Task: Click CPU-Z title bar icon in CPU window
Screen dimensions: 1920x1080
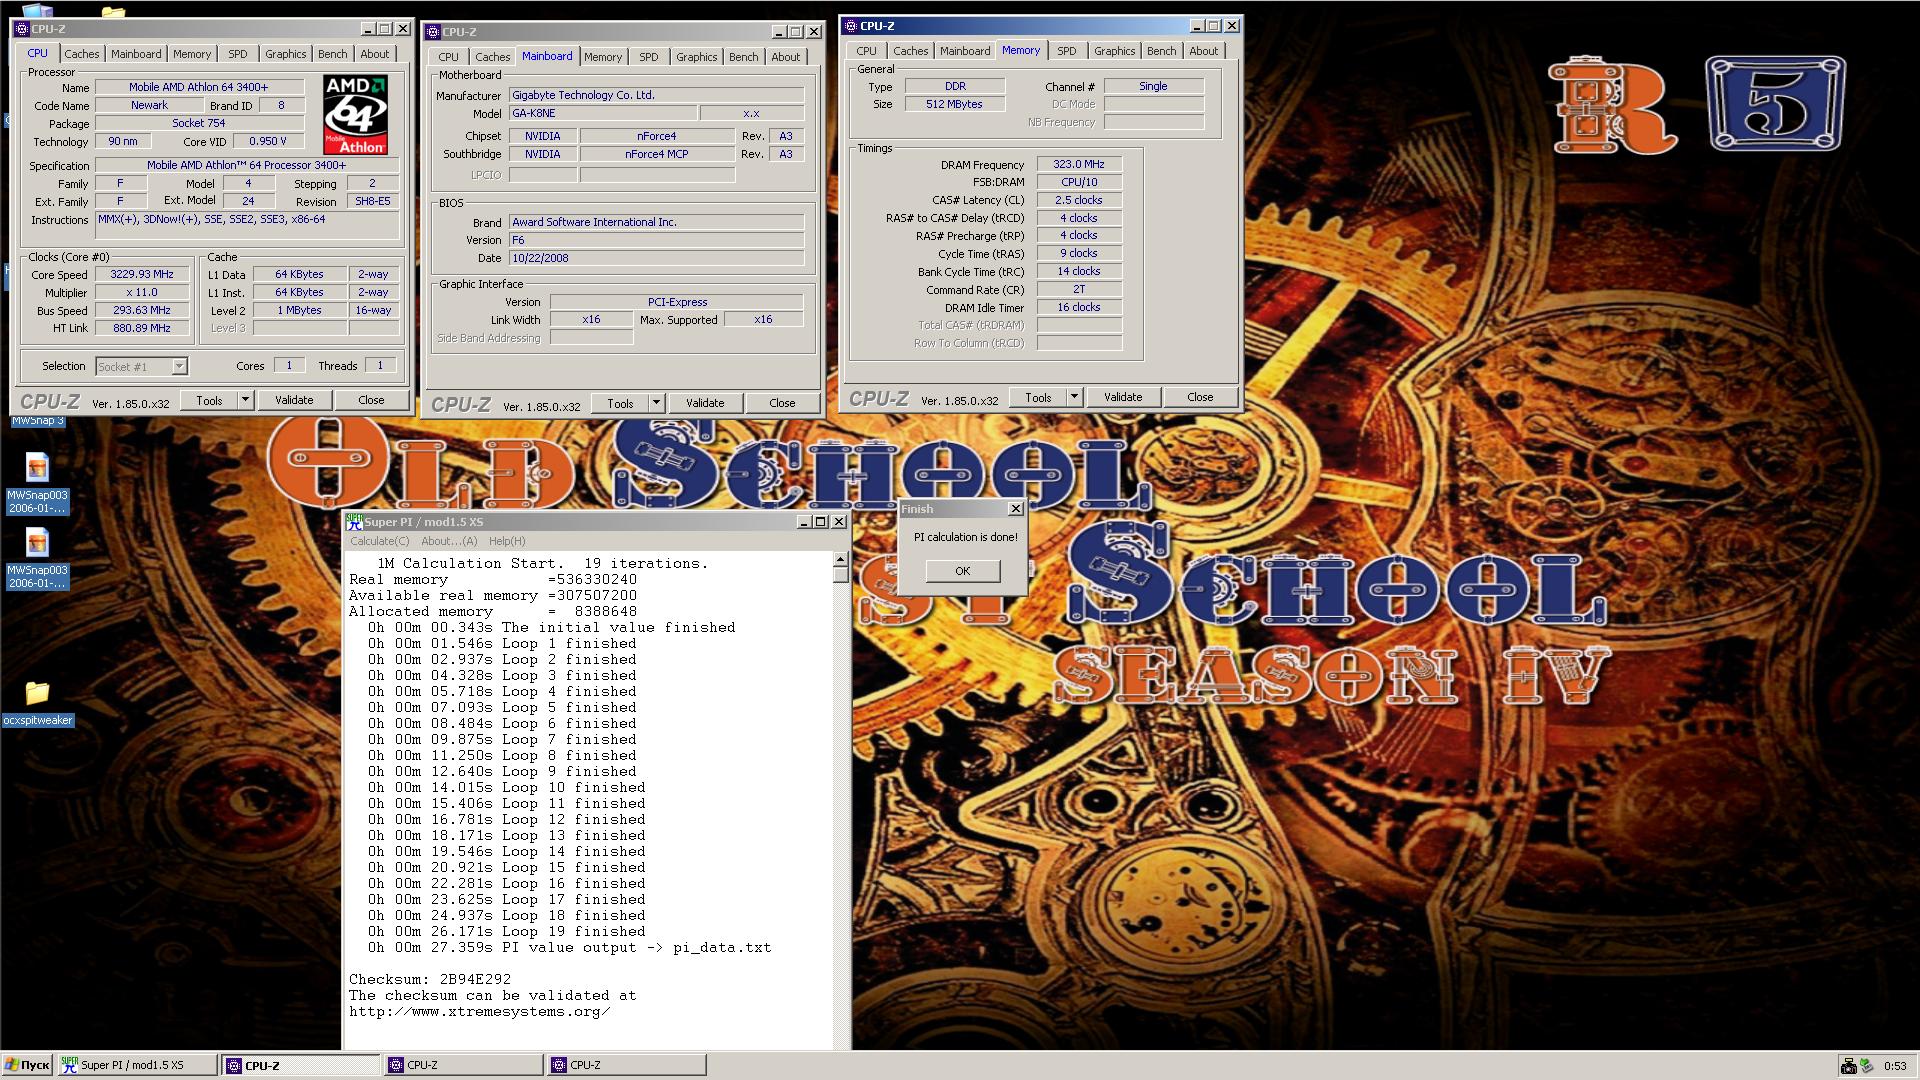Action: click(x=22, y=29)
